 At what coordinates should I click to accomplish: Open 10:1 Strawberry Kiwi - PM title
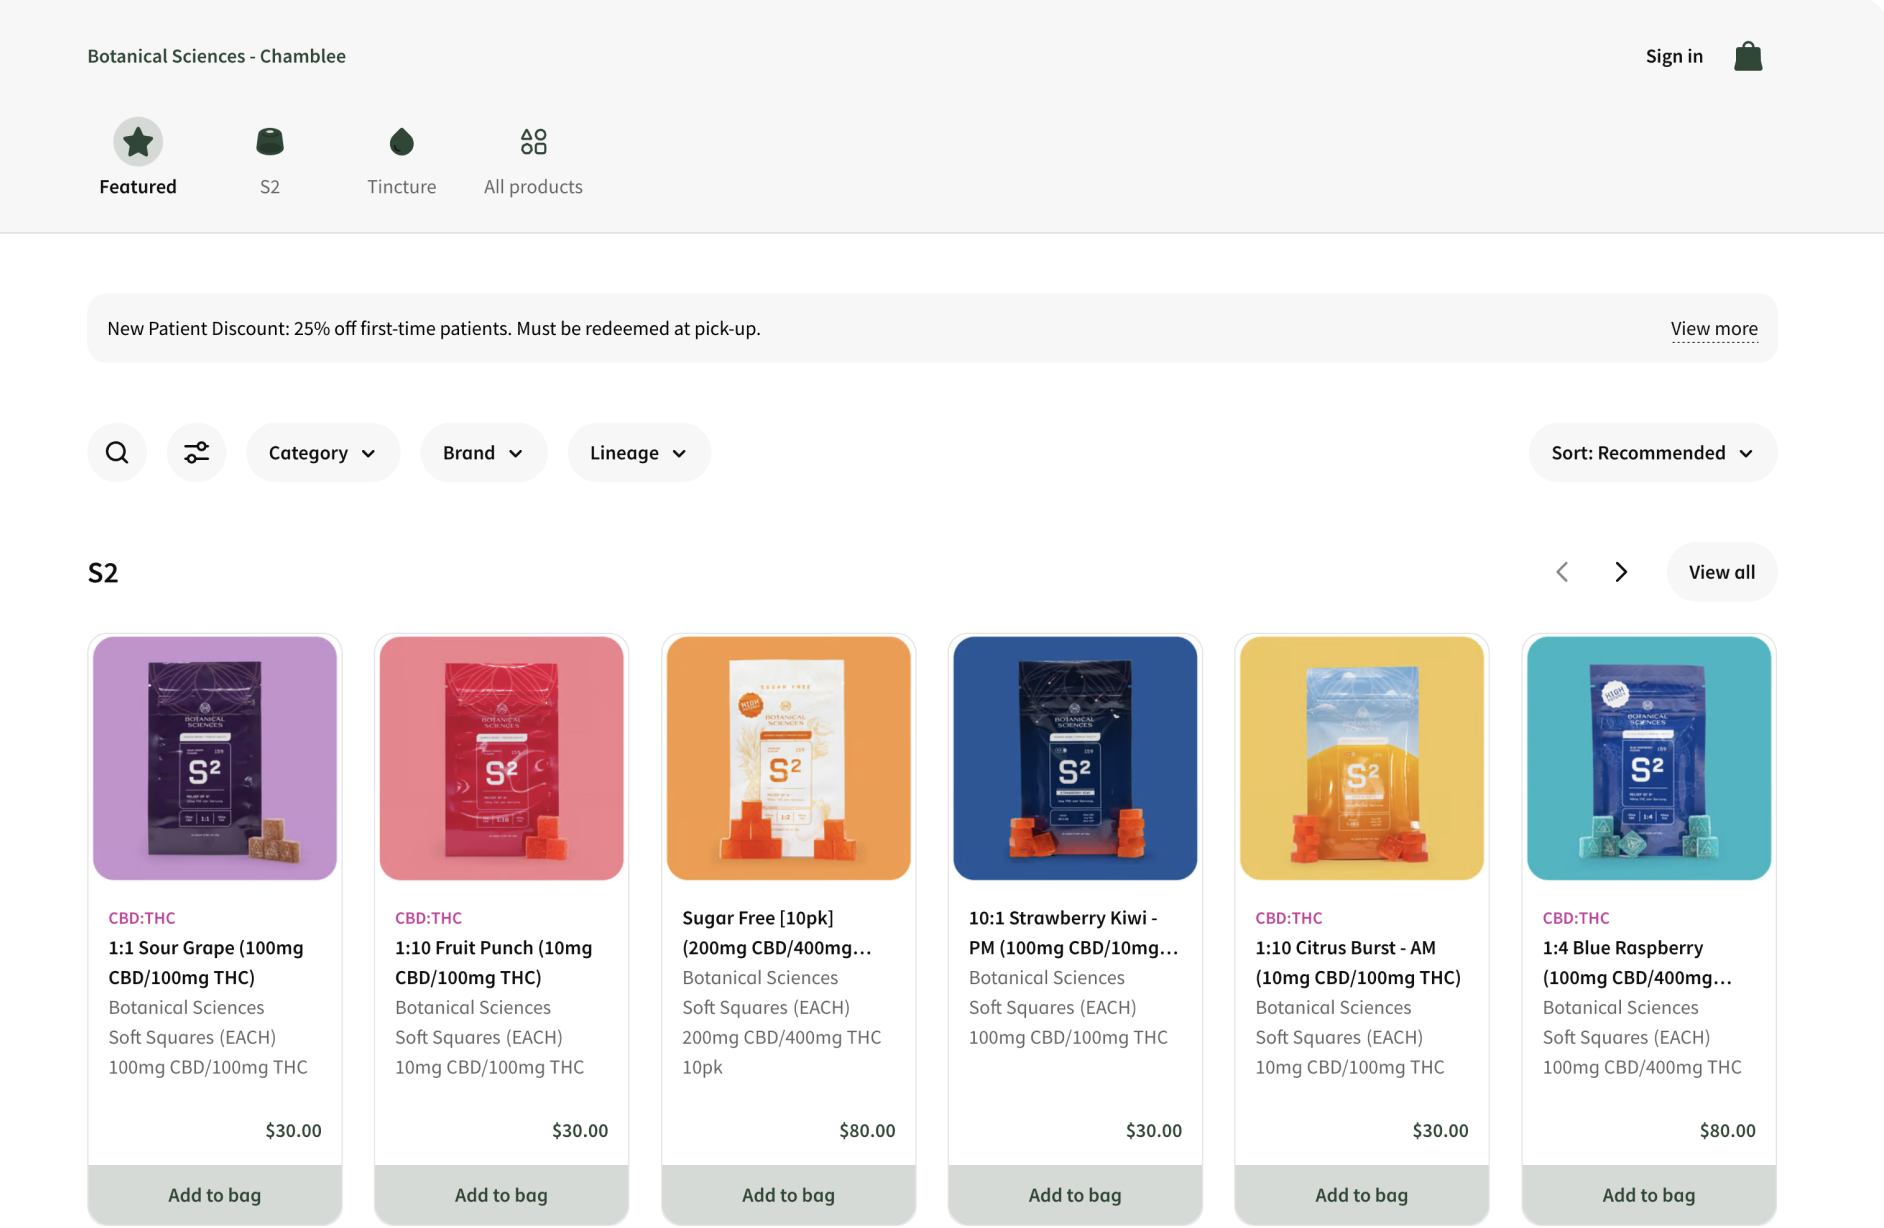(x=1074, y=933)
